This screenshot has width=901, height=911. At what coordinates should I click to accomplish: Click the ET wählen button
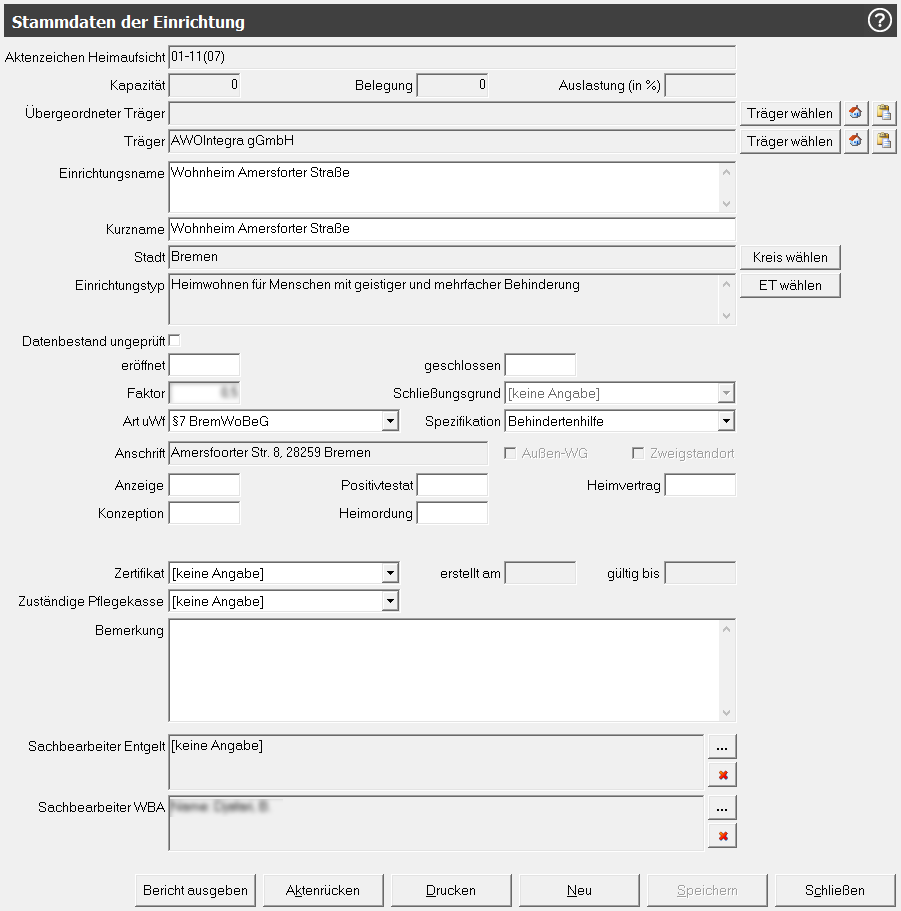789,285
